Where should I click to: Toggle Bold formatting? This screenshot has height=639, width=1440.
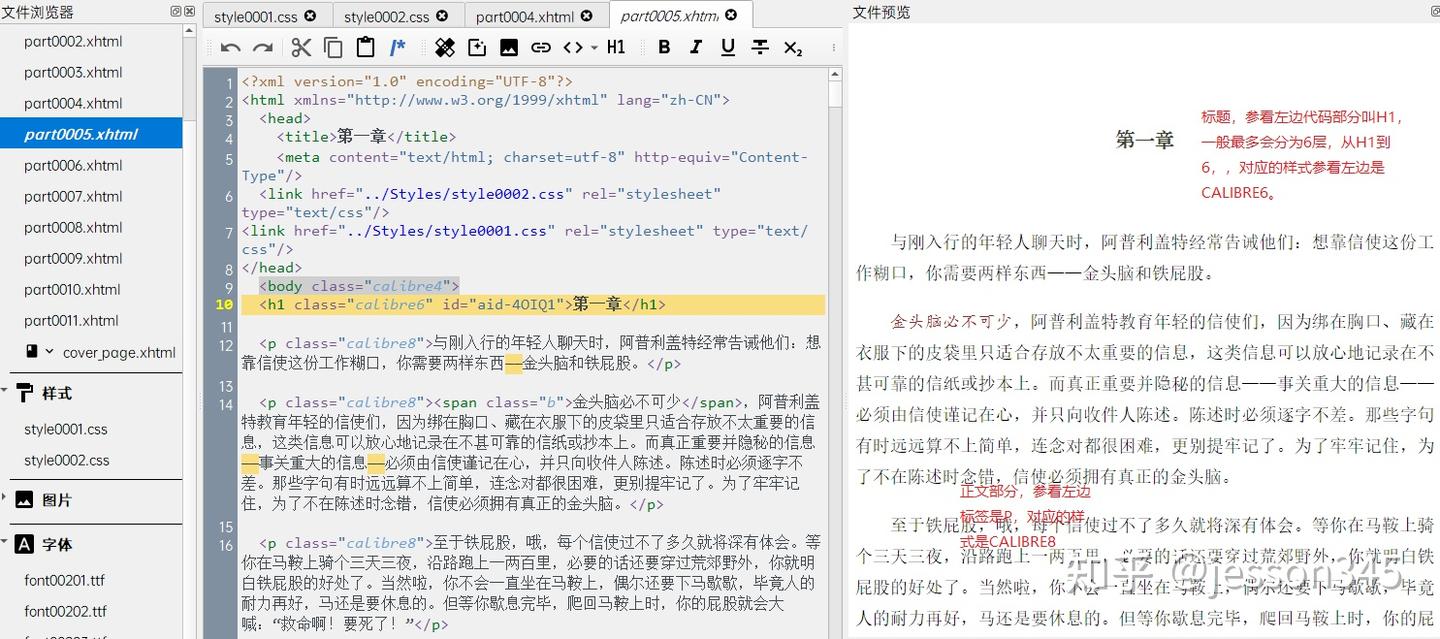pos(663,47)
